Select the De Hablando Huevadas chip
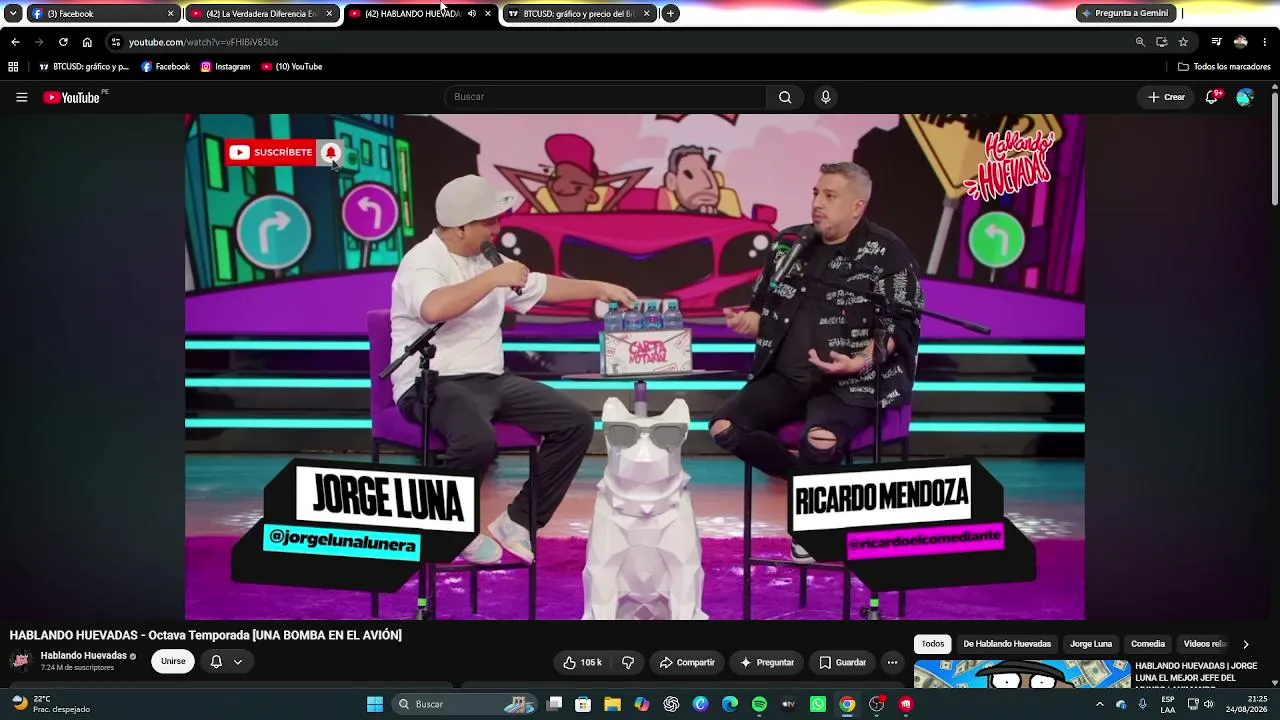The width and height of the screenshot is (1280, 720). click(1007, 645)
